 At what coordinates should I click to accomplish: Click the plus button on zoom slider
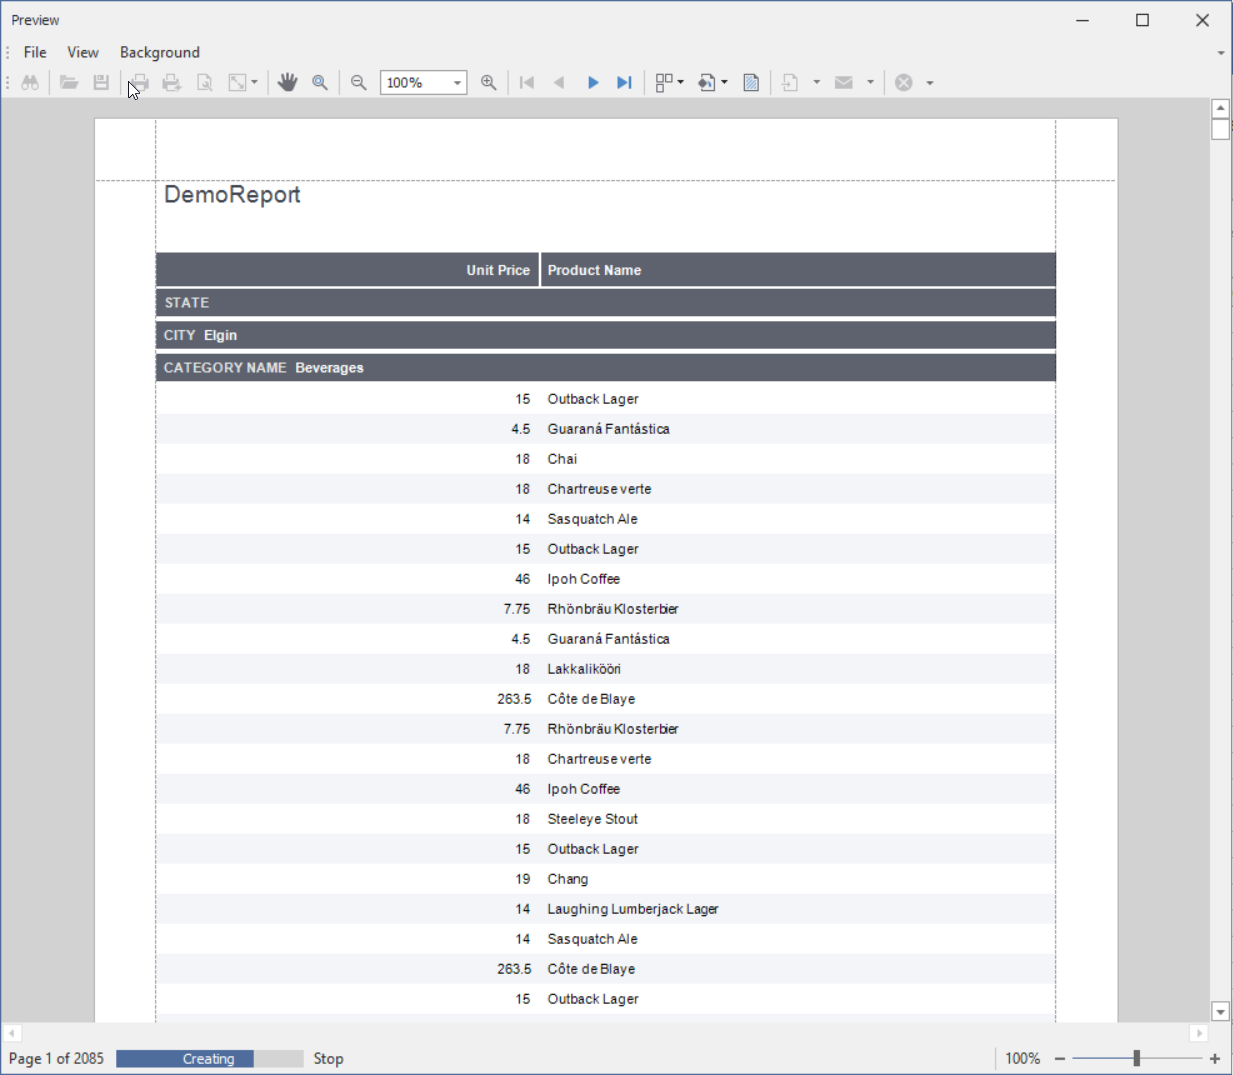click(x=1215, y=1058)
